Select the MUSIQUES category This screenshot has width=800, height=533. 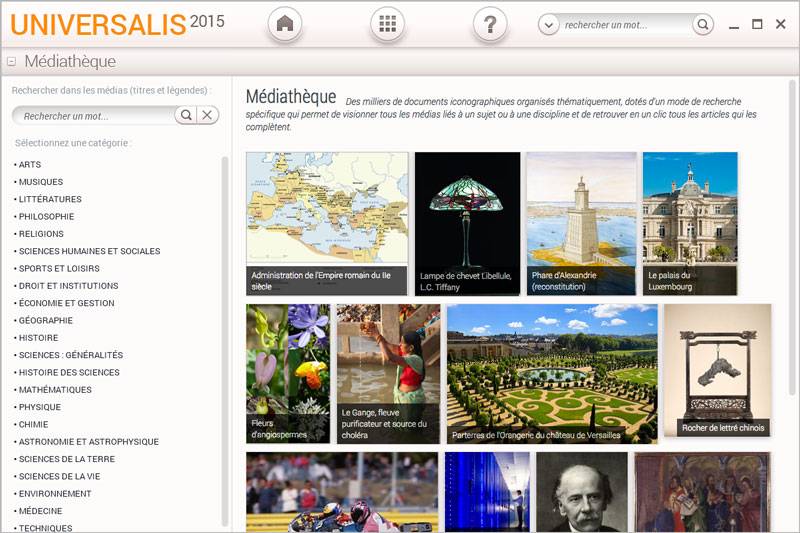[x=40, y=182]
